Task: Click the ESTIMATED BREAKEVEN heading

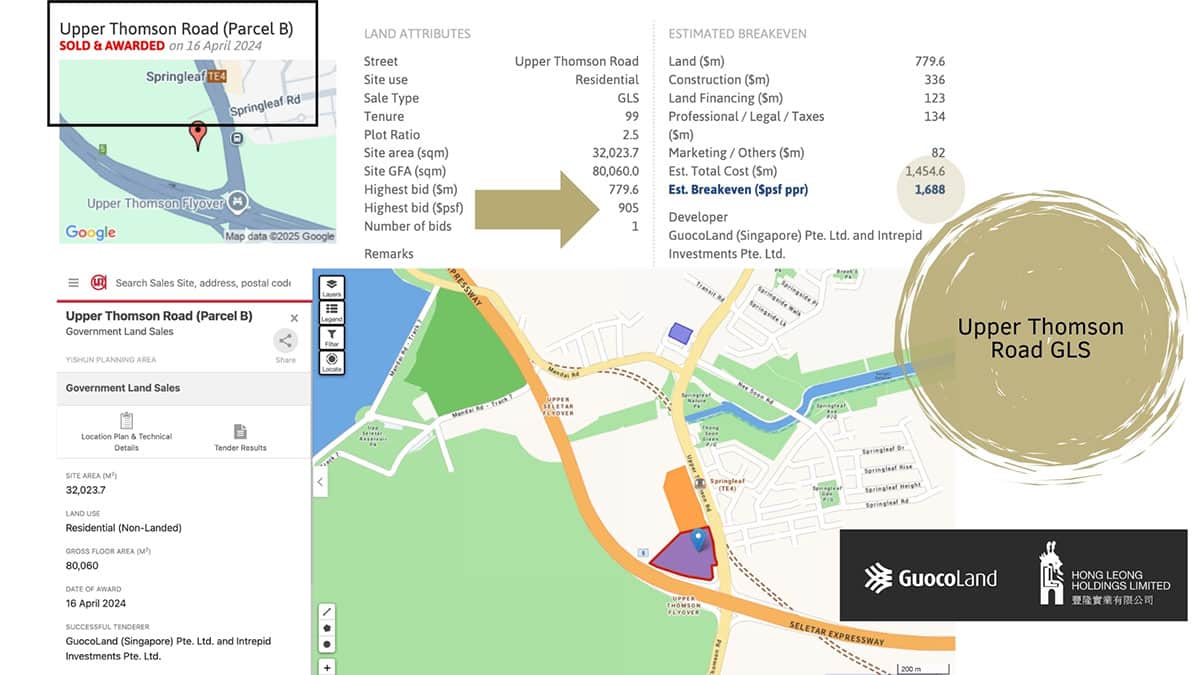Action: (x=737, y=34)
